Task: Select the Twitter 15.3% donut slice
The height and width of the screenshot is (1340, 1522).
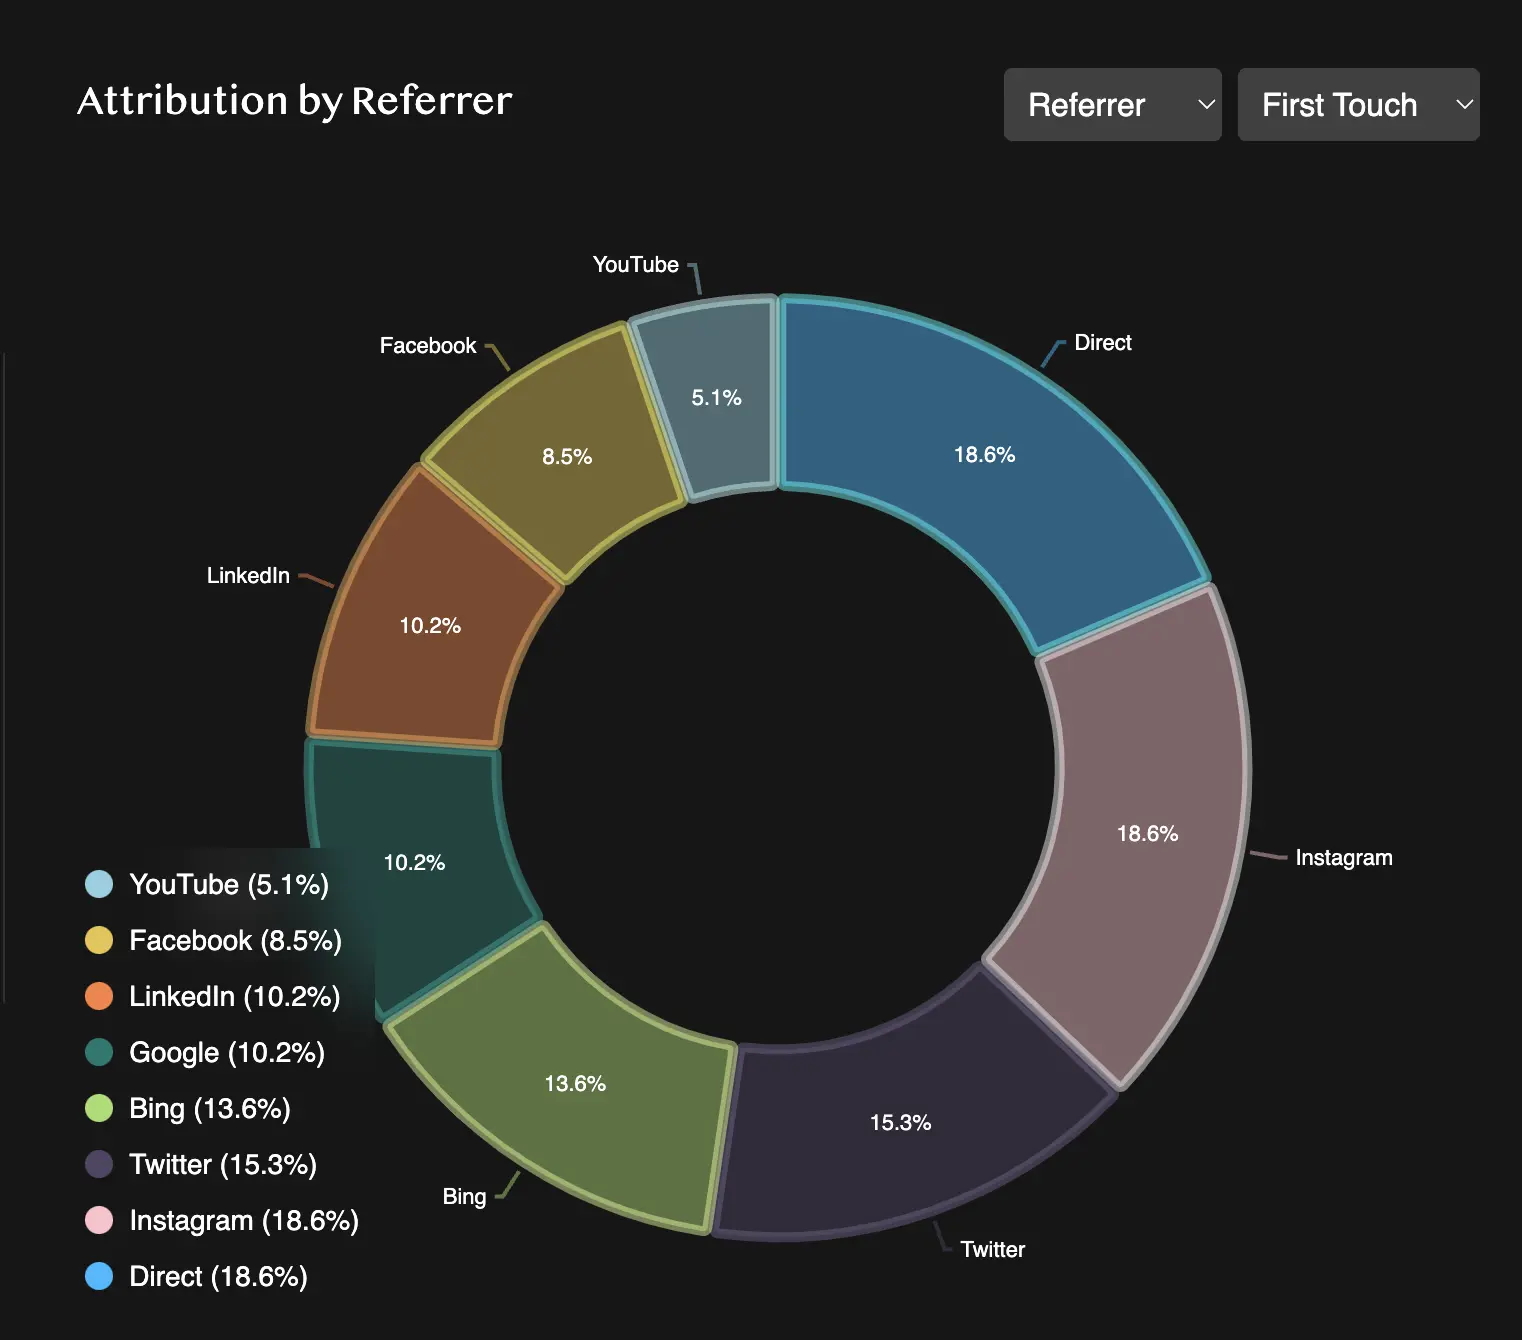Action: (x=900, y=1122)
